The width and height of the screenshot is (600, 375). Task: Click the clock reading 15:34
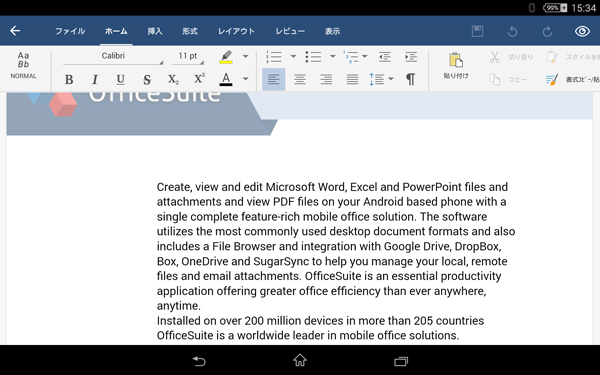click(x=584, y=8)
